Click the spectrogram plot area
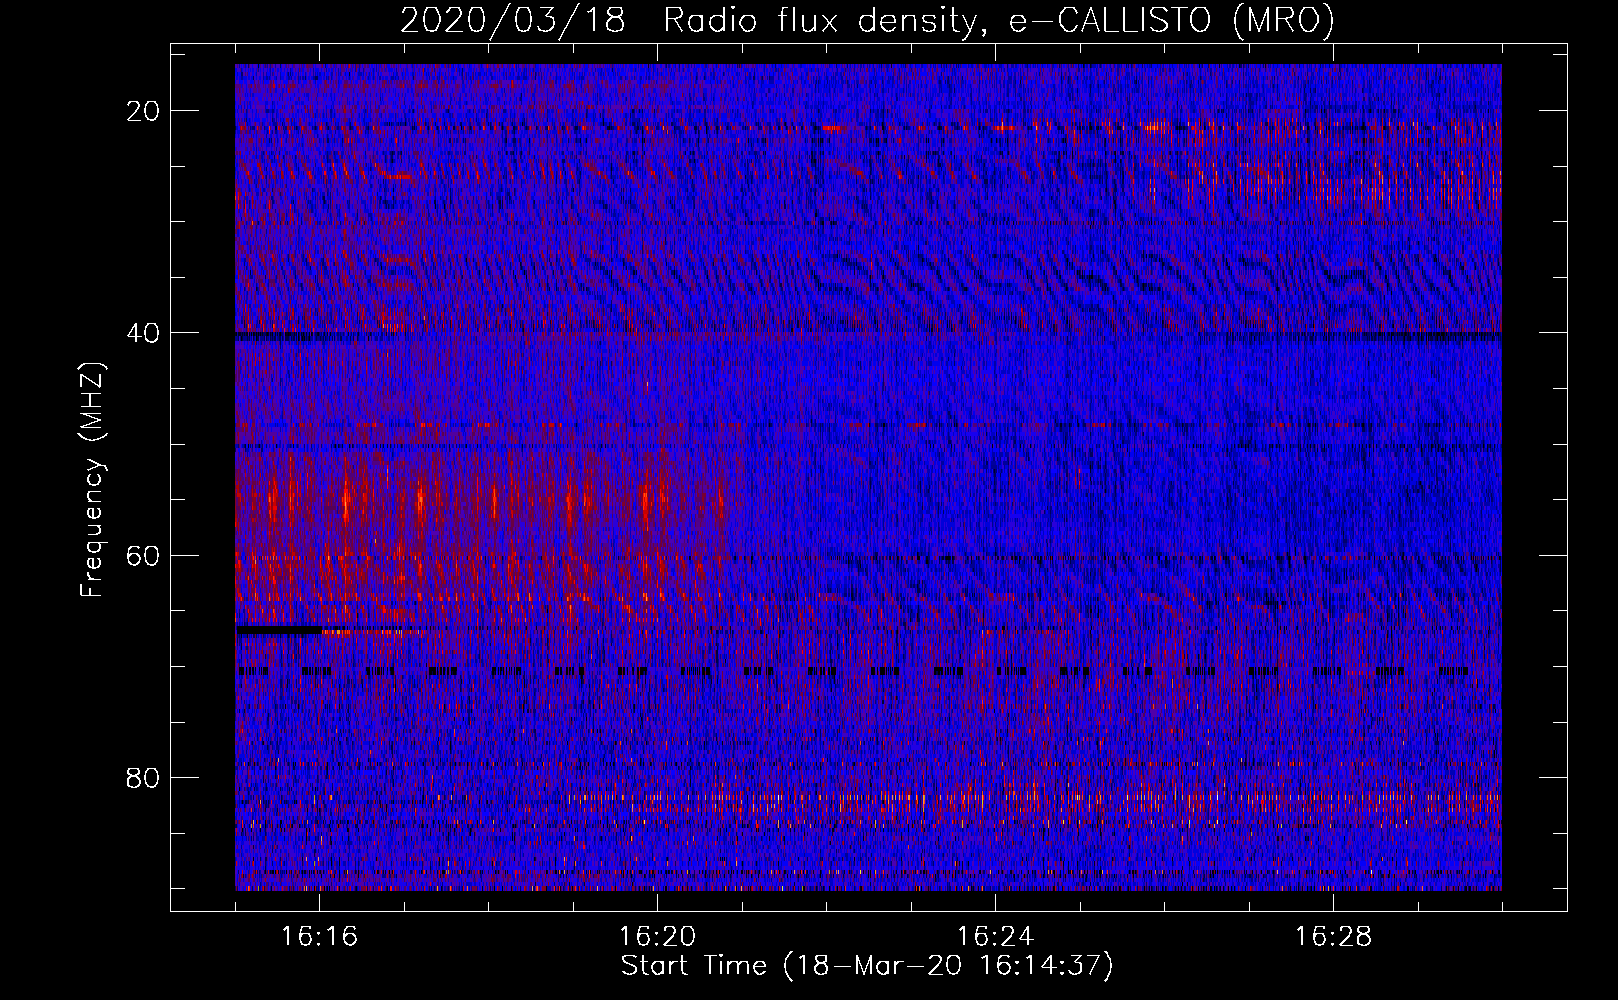Viewport: 1618px width, 1000px height. 868,477
